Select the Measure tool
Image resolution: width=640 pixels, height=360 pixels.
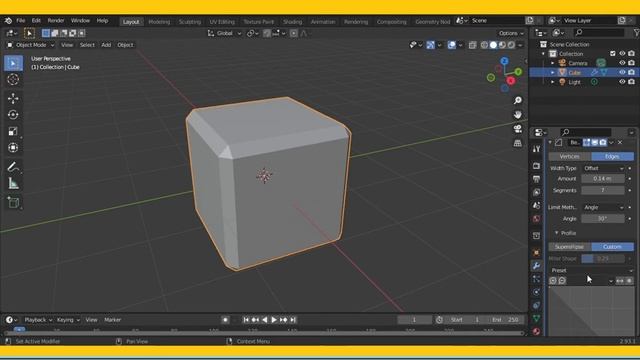point(13,183)
